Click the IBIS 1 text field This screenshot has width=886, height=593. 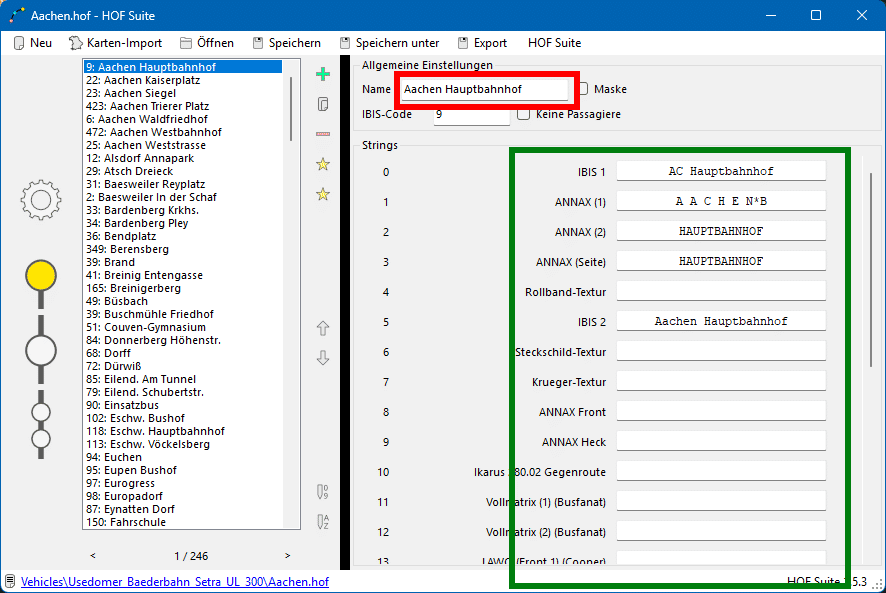pos(721,171)
